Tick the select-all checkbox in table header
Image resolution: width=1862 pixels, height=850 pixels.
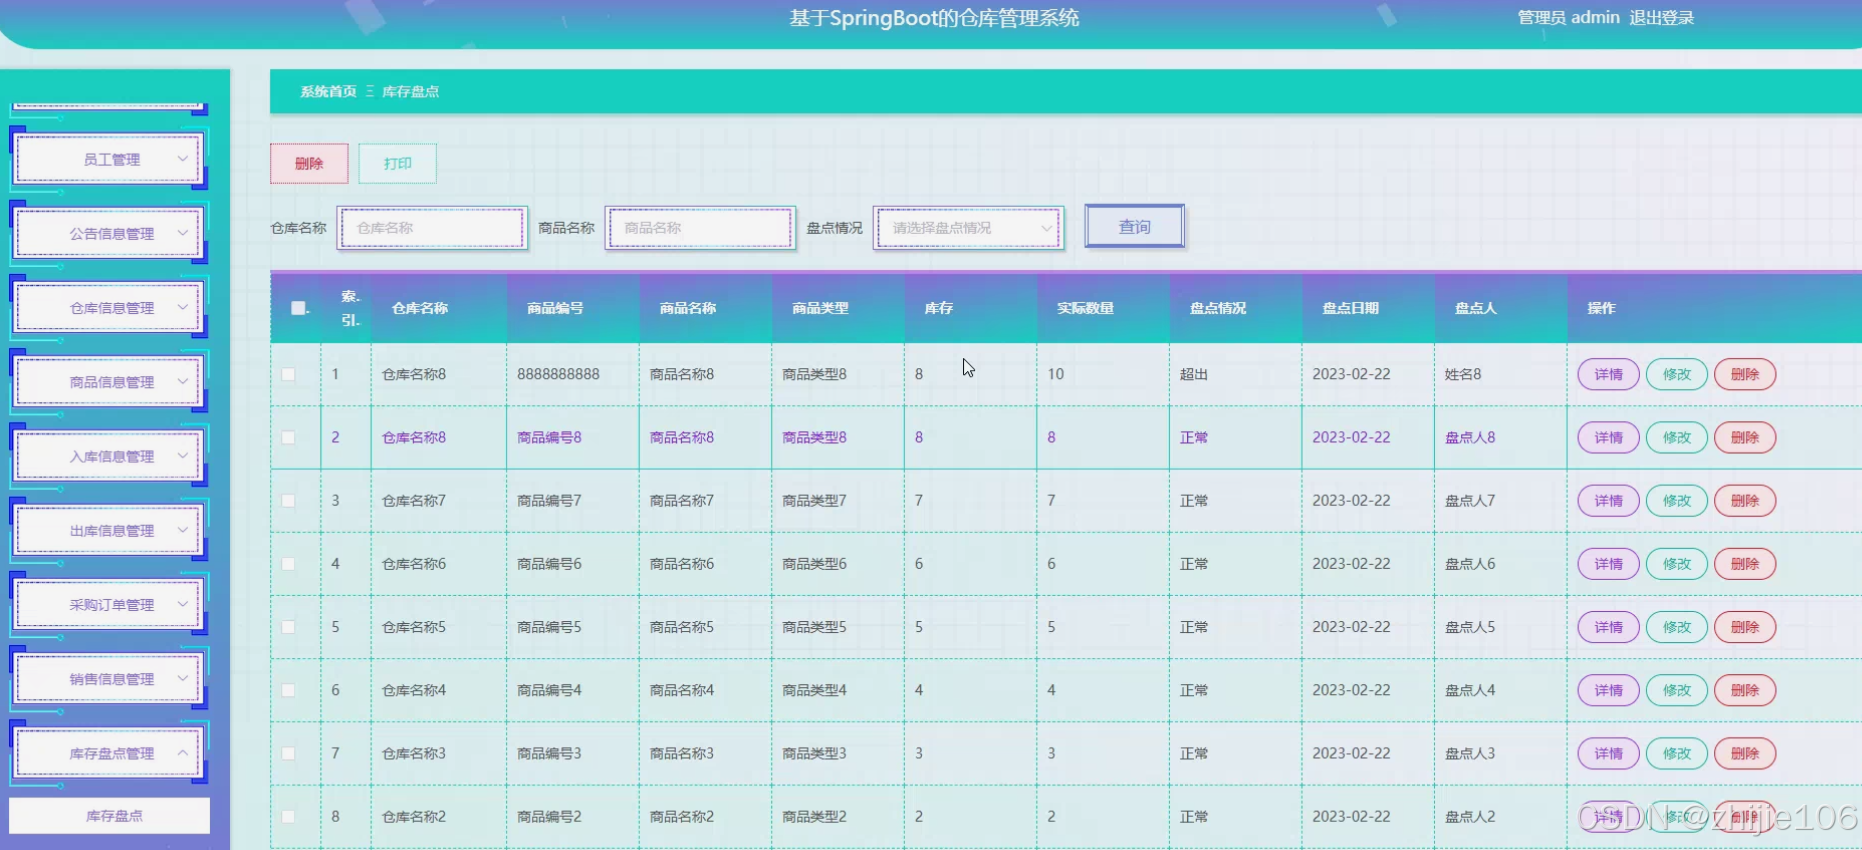click(x=298, y=308)
